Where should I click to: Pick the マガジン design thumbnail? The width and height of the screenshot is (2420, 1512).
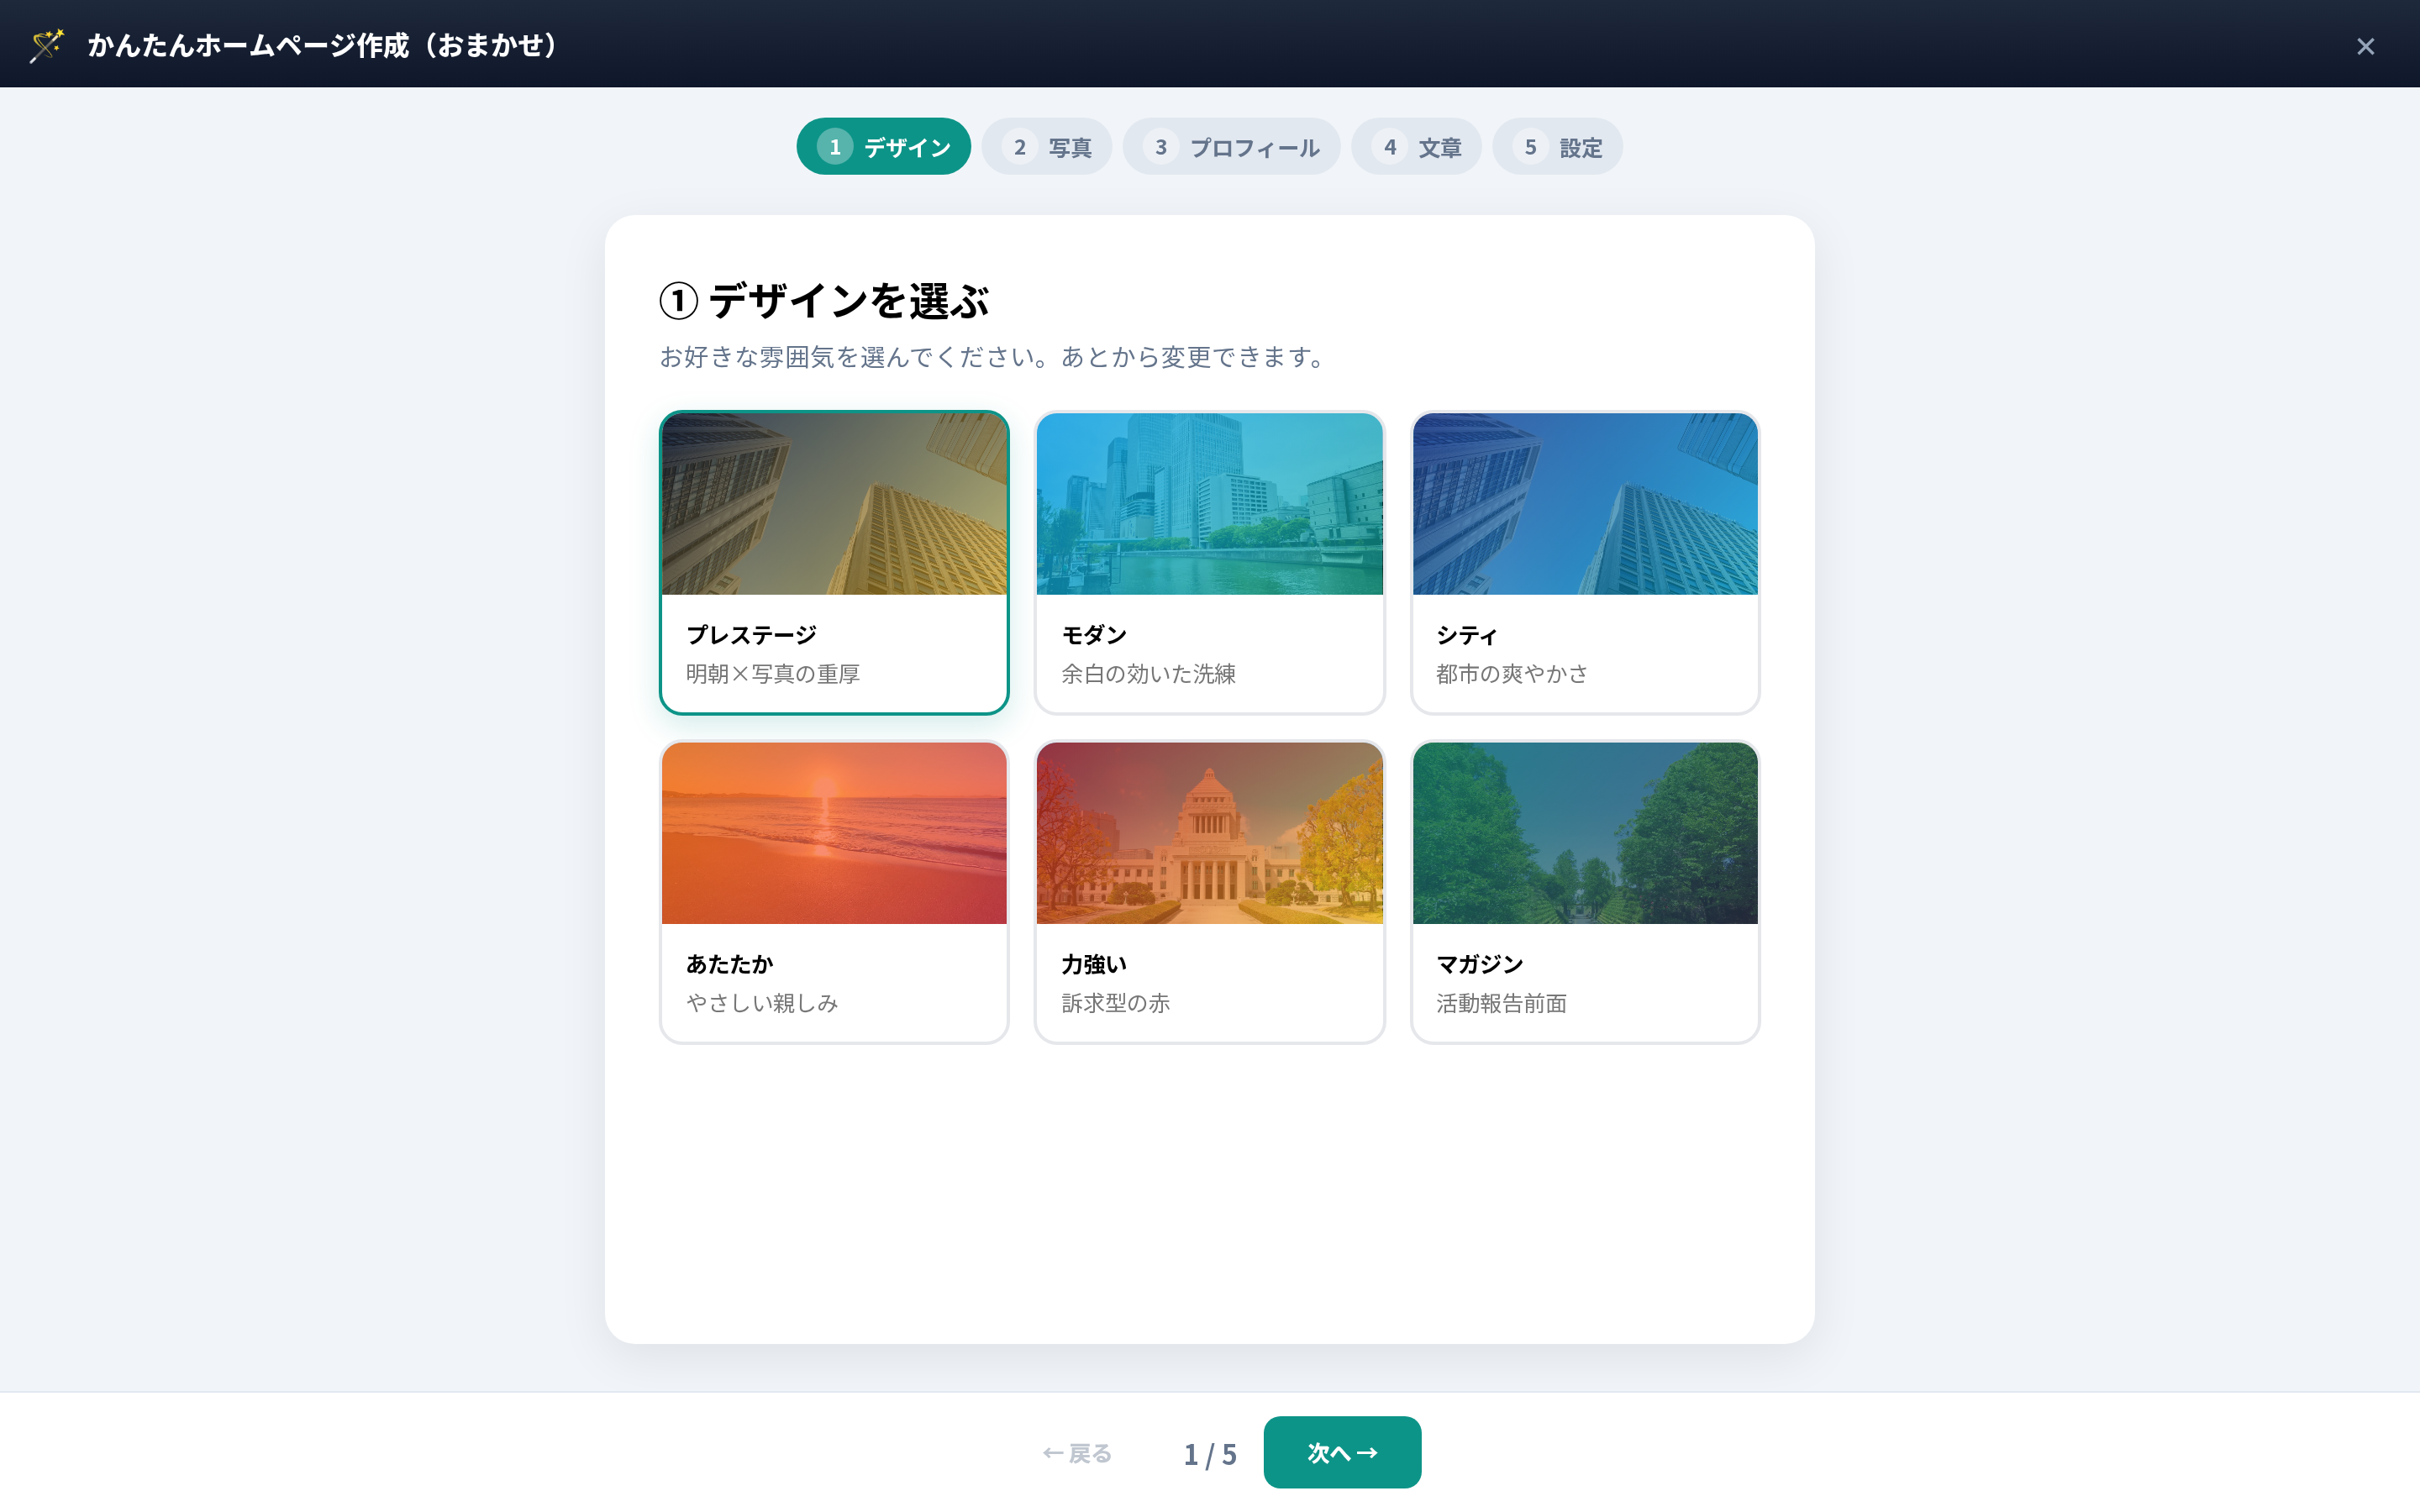1585,833
